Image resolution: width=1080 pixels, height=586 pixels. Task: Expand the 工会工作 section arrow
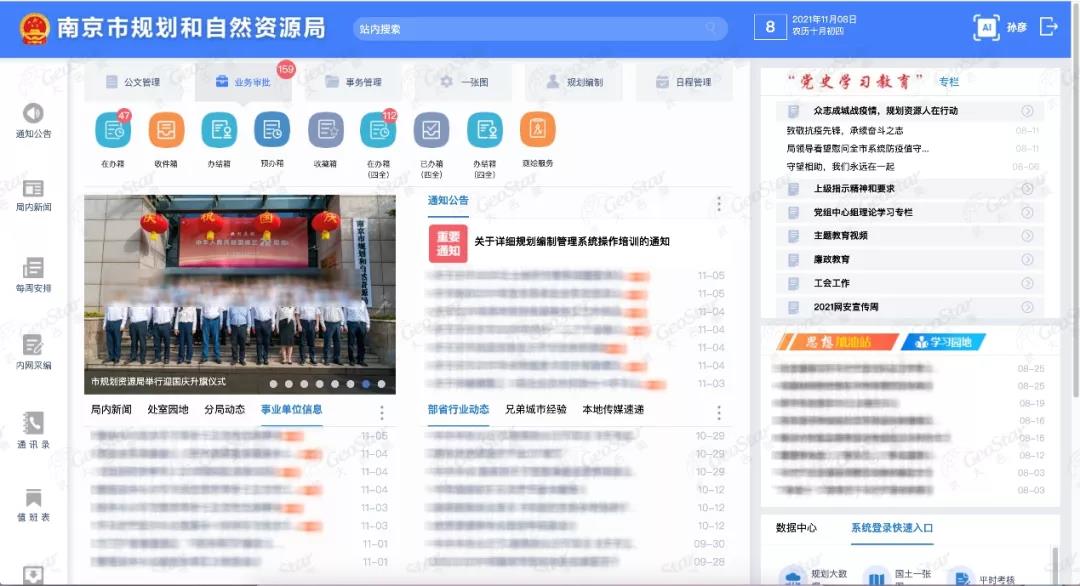[1027, 283]
